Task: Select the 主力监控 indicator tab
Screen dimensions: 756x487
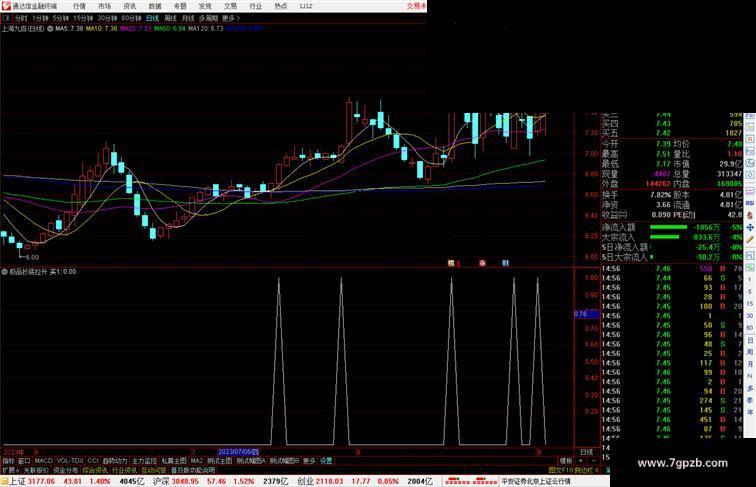Action: coord(144,461)
